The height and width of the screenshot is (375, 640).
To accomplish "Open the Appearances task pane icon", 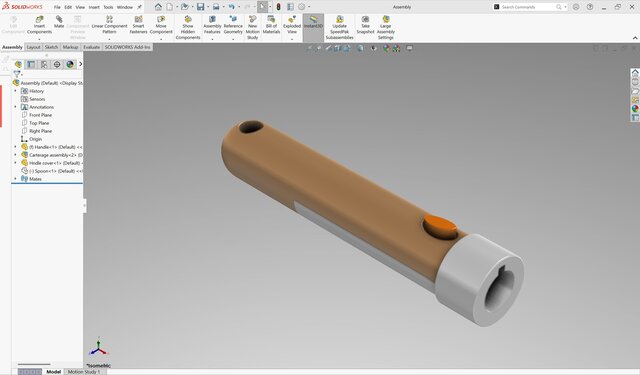I will [x=635, y=109].
